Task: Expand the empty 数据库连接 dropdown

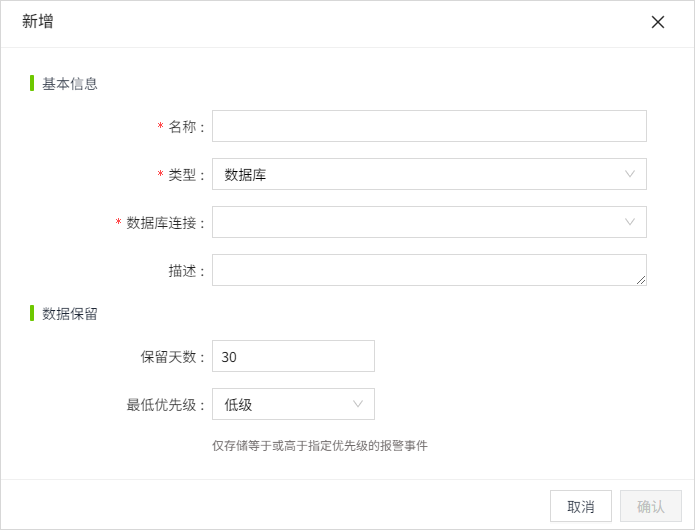Action: click(420, 222)
